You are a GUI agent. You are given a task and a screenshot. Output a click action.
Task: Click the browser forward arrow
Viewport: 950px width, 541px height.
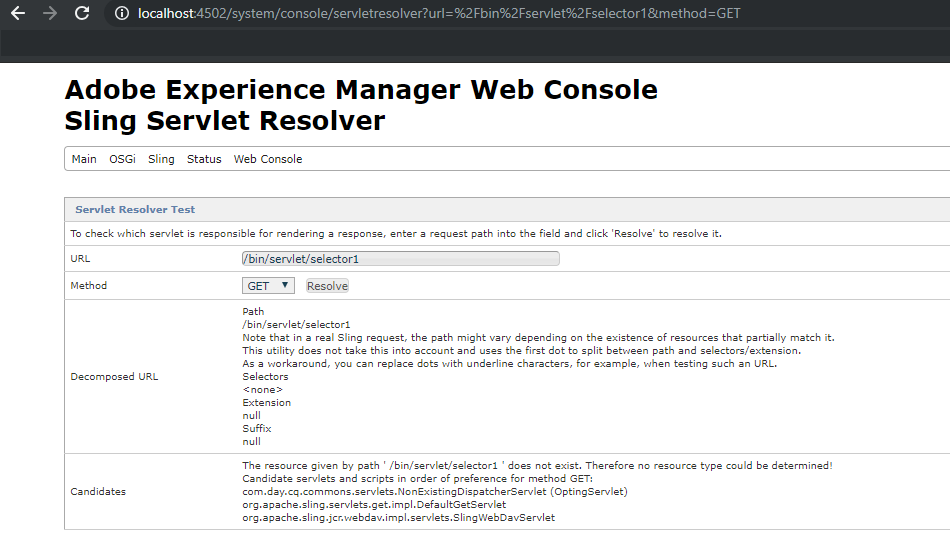point(50,13)
